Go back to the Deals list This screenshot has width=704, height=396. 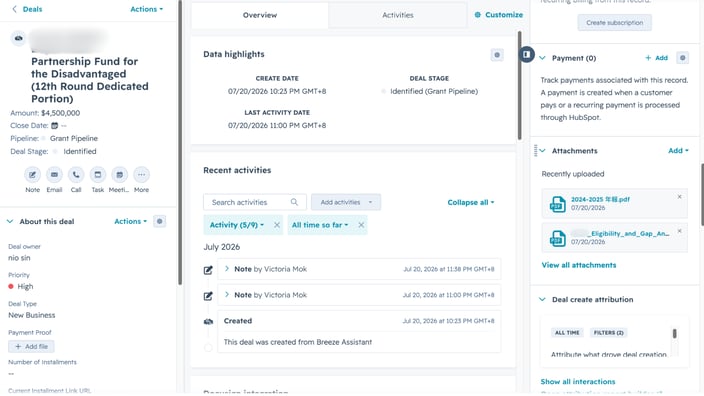click(27, 9)
